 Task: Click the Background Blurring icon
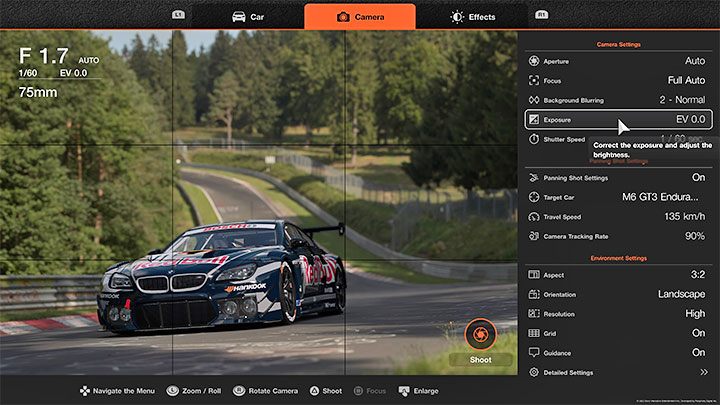(534, 100)
